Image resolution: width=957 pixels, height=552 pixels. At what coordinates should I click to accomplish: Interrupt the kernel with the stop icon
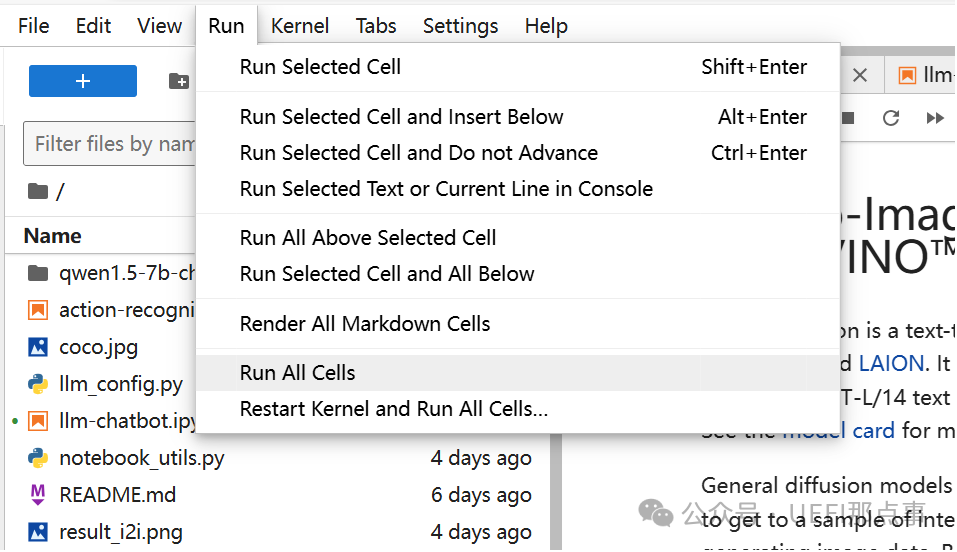pos(848,118)
